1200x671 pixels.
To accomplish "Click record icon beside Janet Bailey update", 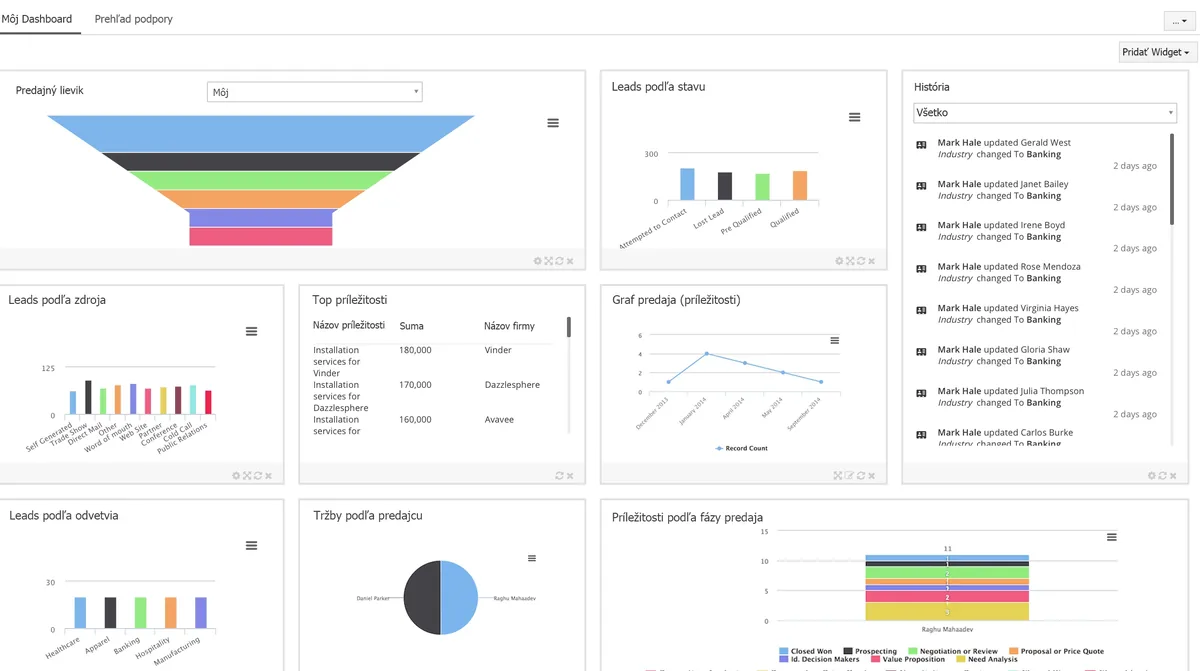I will (921, 186).
